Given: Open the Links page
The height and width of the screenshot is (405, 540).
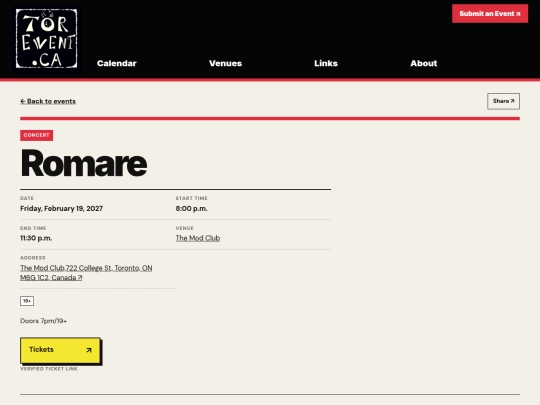Looking at the screenshot, I should pos(326,63).
